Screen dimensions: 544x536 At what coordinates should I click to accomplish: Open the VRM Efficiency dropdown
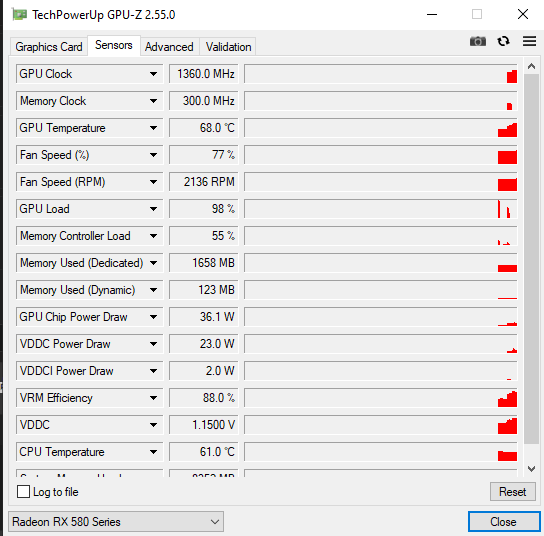tap(89, 398)
